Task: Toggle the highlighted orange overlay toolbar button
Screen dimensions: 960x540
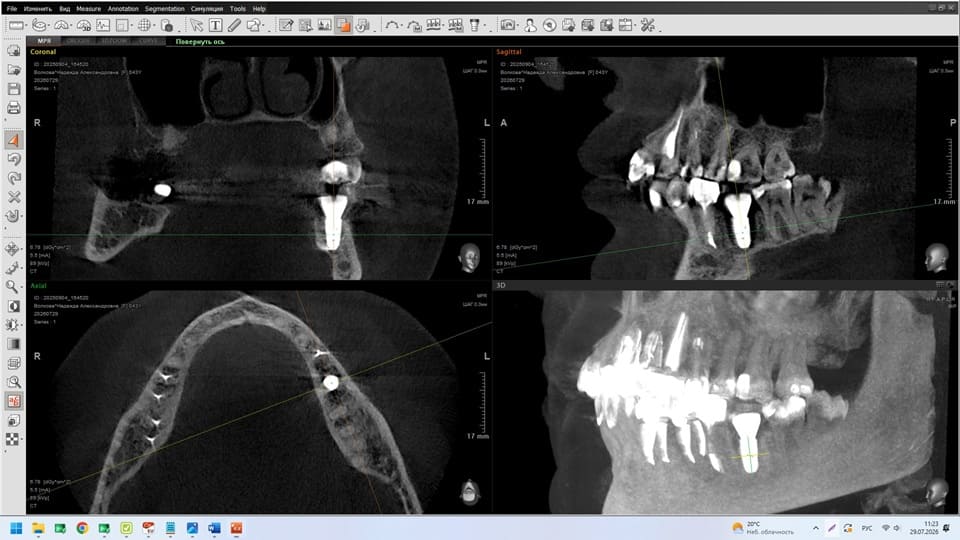Action: (x=343, y=25)
